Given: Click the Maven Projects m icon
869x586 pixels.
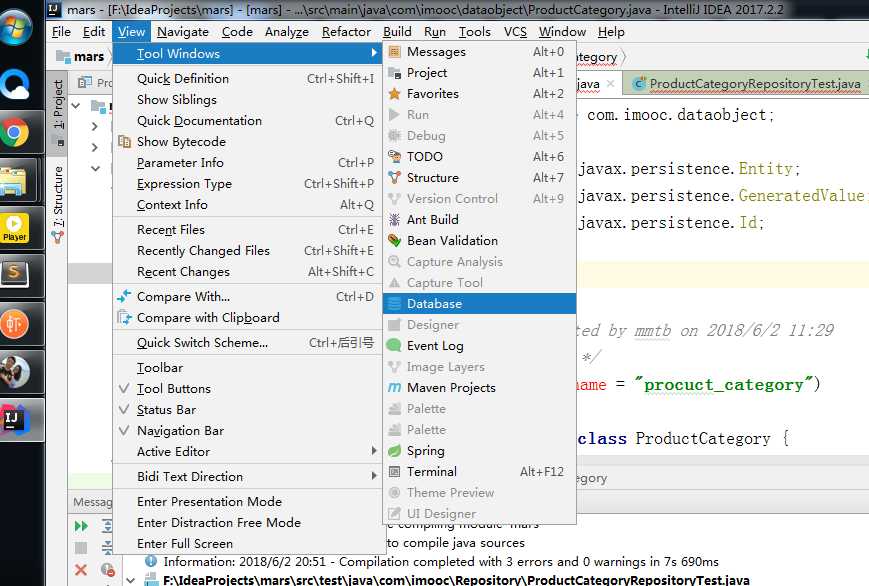Looking at the screenshot, I should click(x=394, y=388).
